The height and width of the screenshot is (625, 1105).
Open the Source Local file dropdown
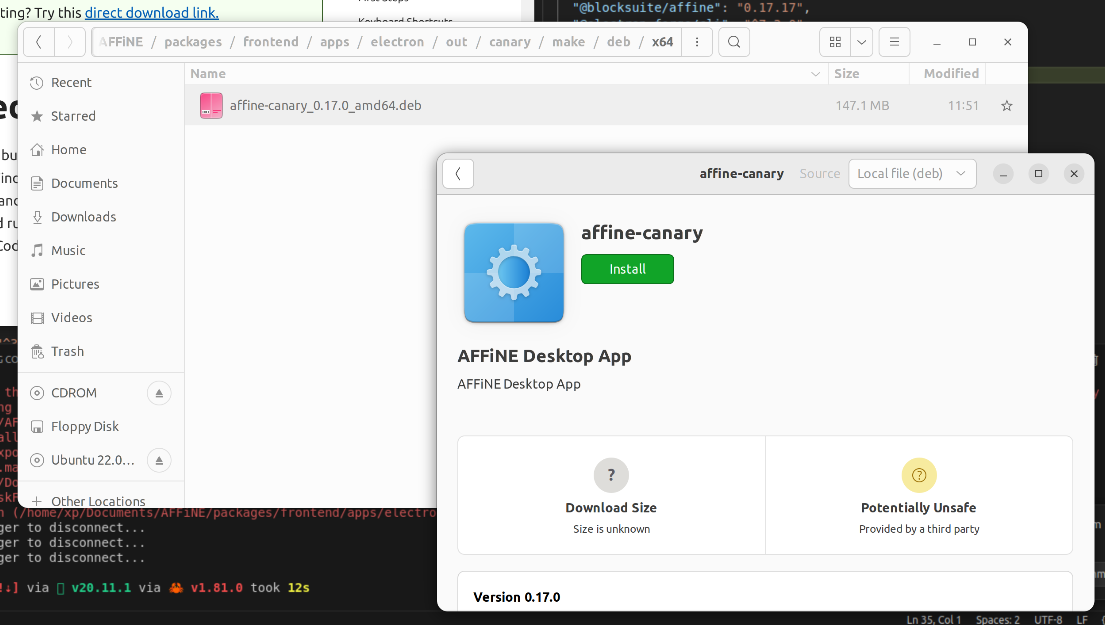pos(912,173)
